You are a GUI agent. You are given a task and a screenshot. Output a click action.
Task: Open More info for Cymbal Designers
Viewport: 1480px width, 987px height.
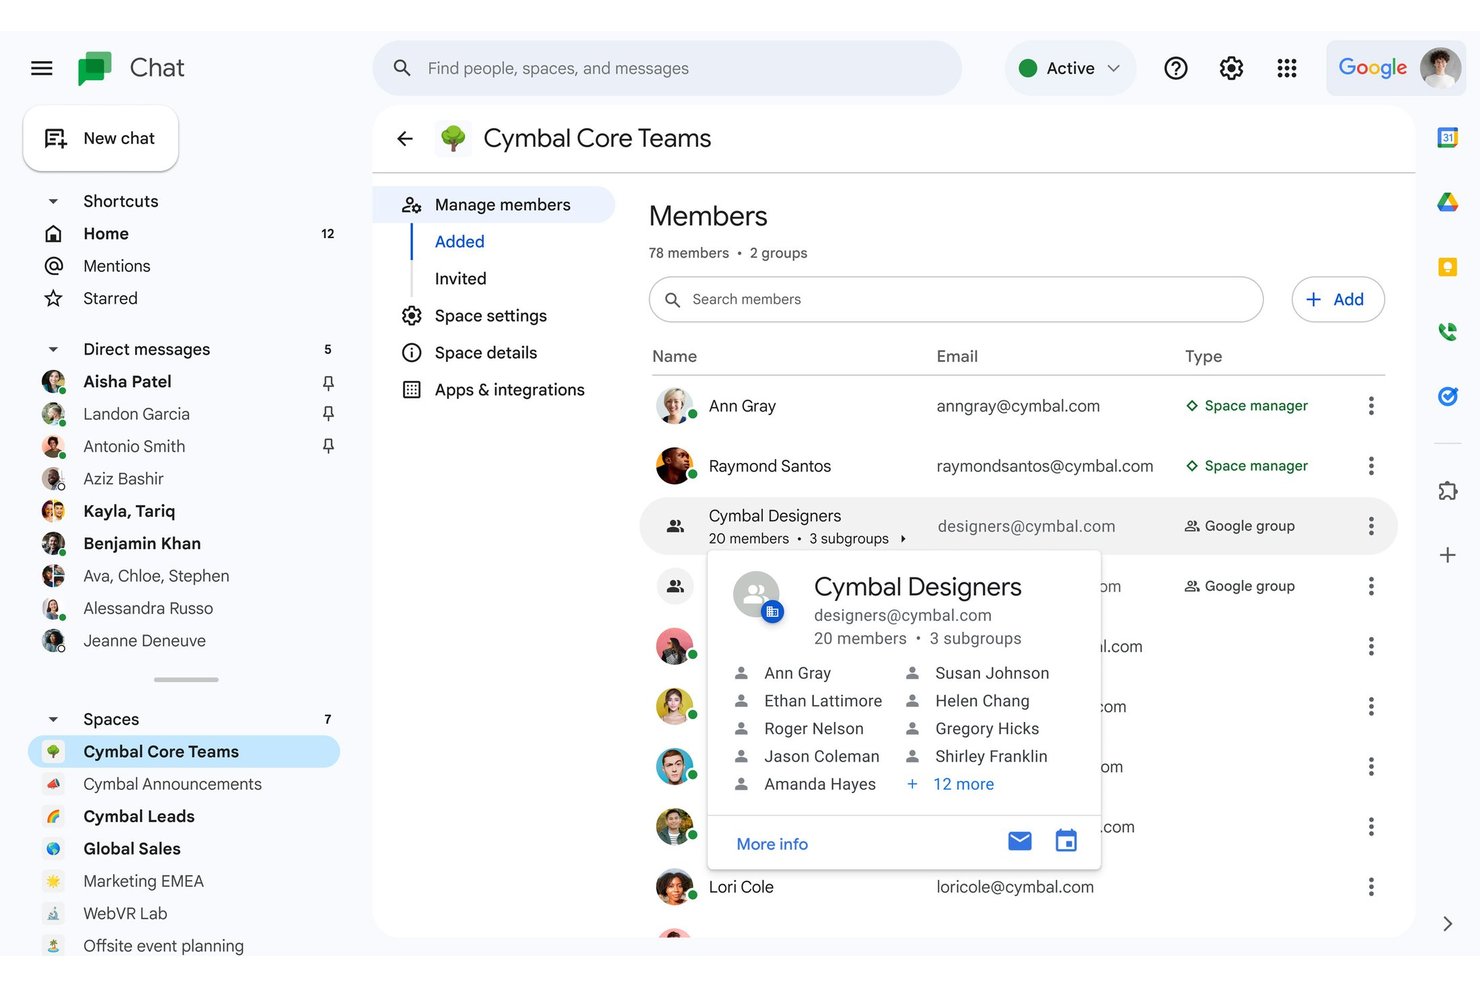(772, 844)
